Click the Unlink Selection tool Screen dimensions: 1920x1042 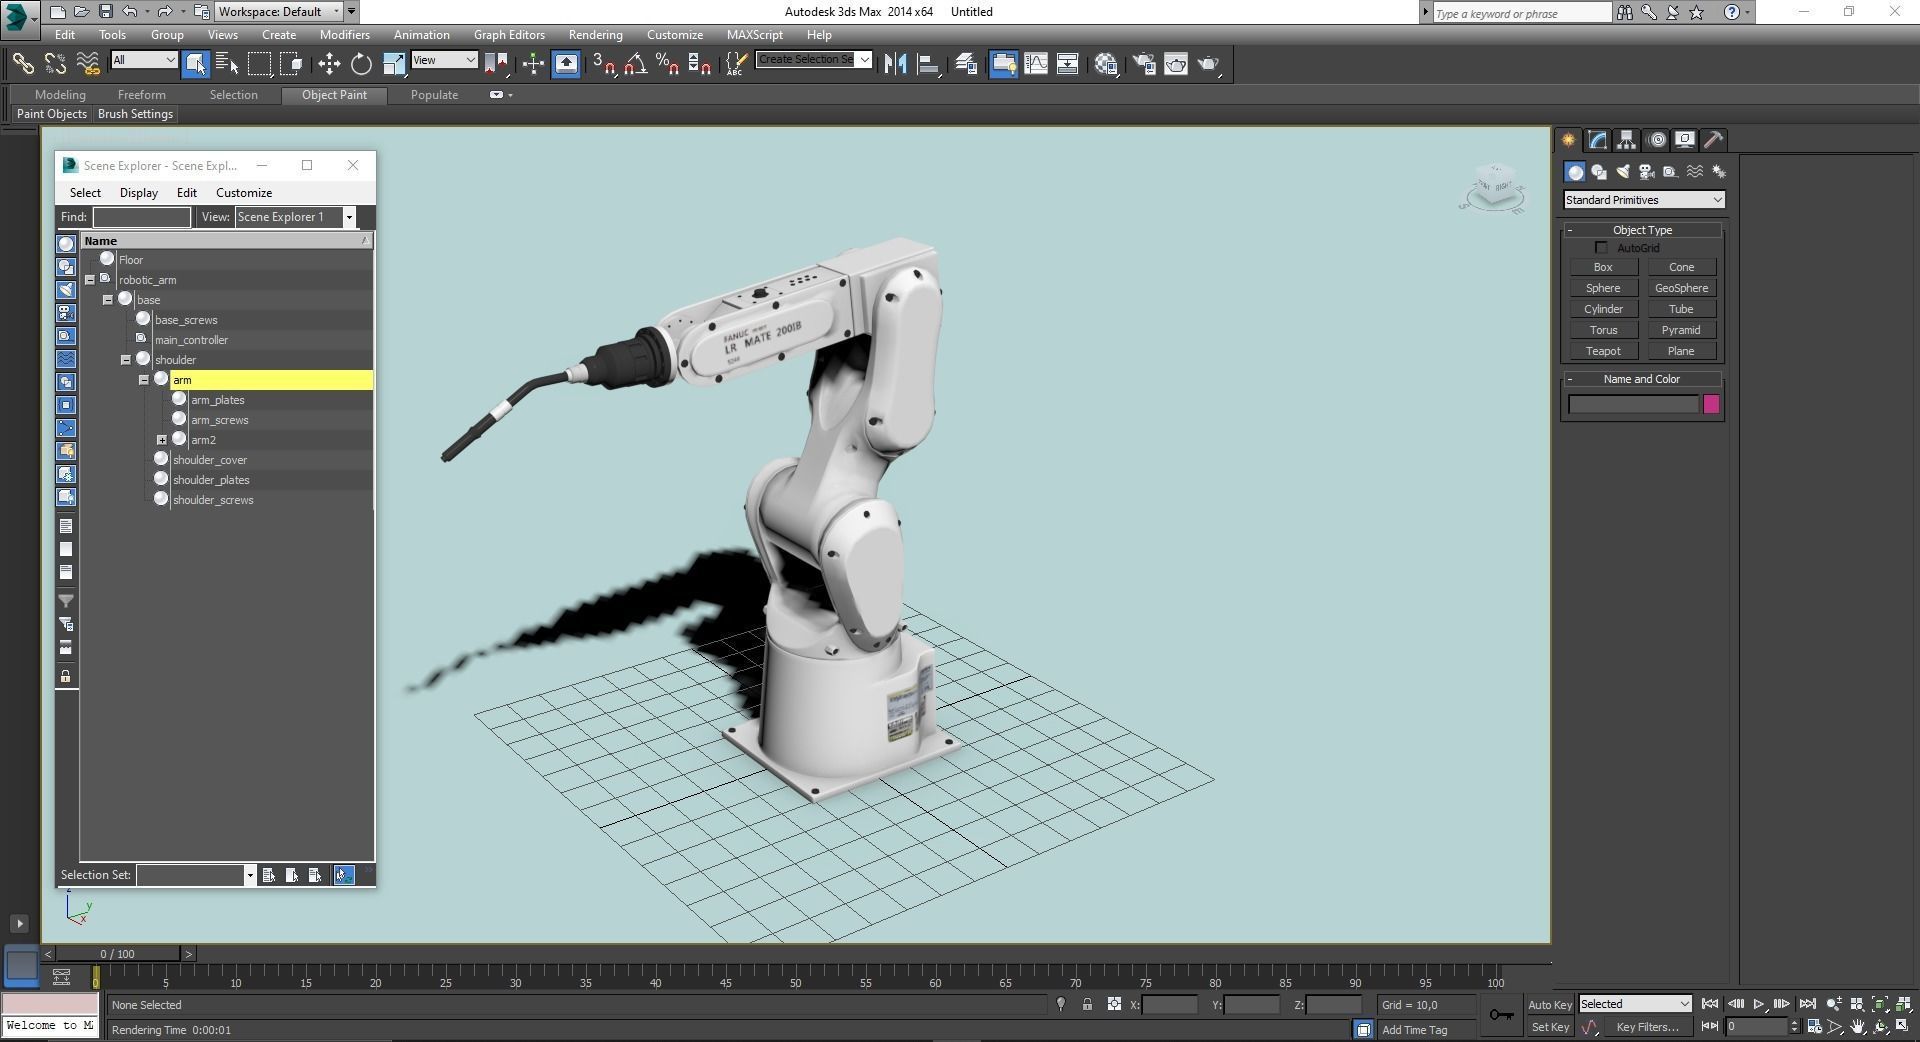[x=56, y=64]
